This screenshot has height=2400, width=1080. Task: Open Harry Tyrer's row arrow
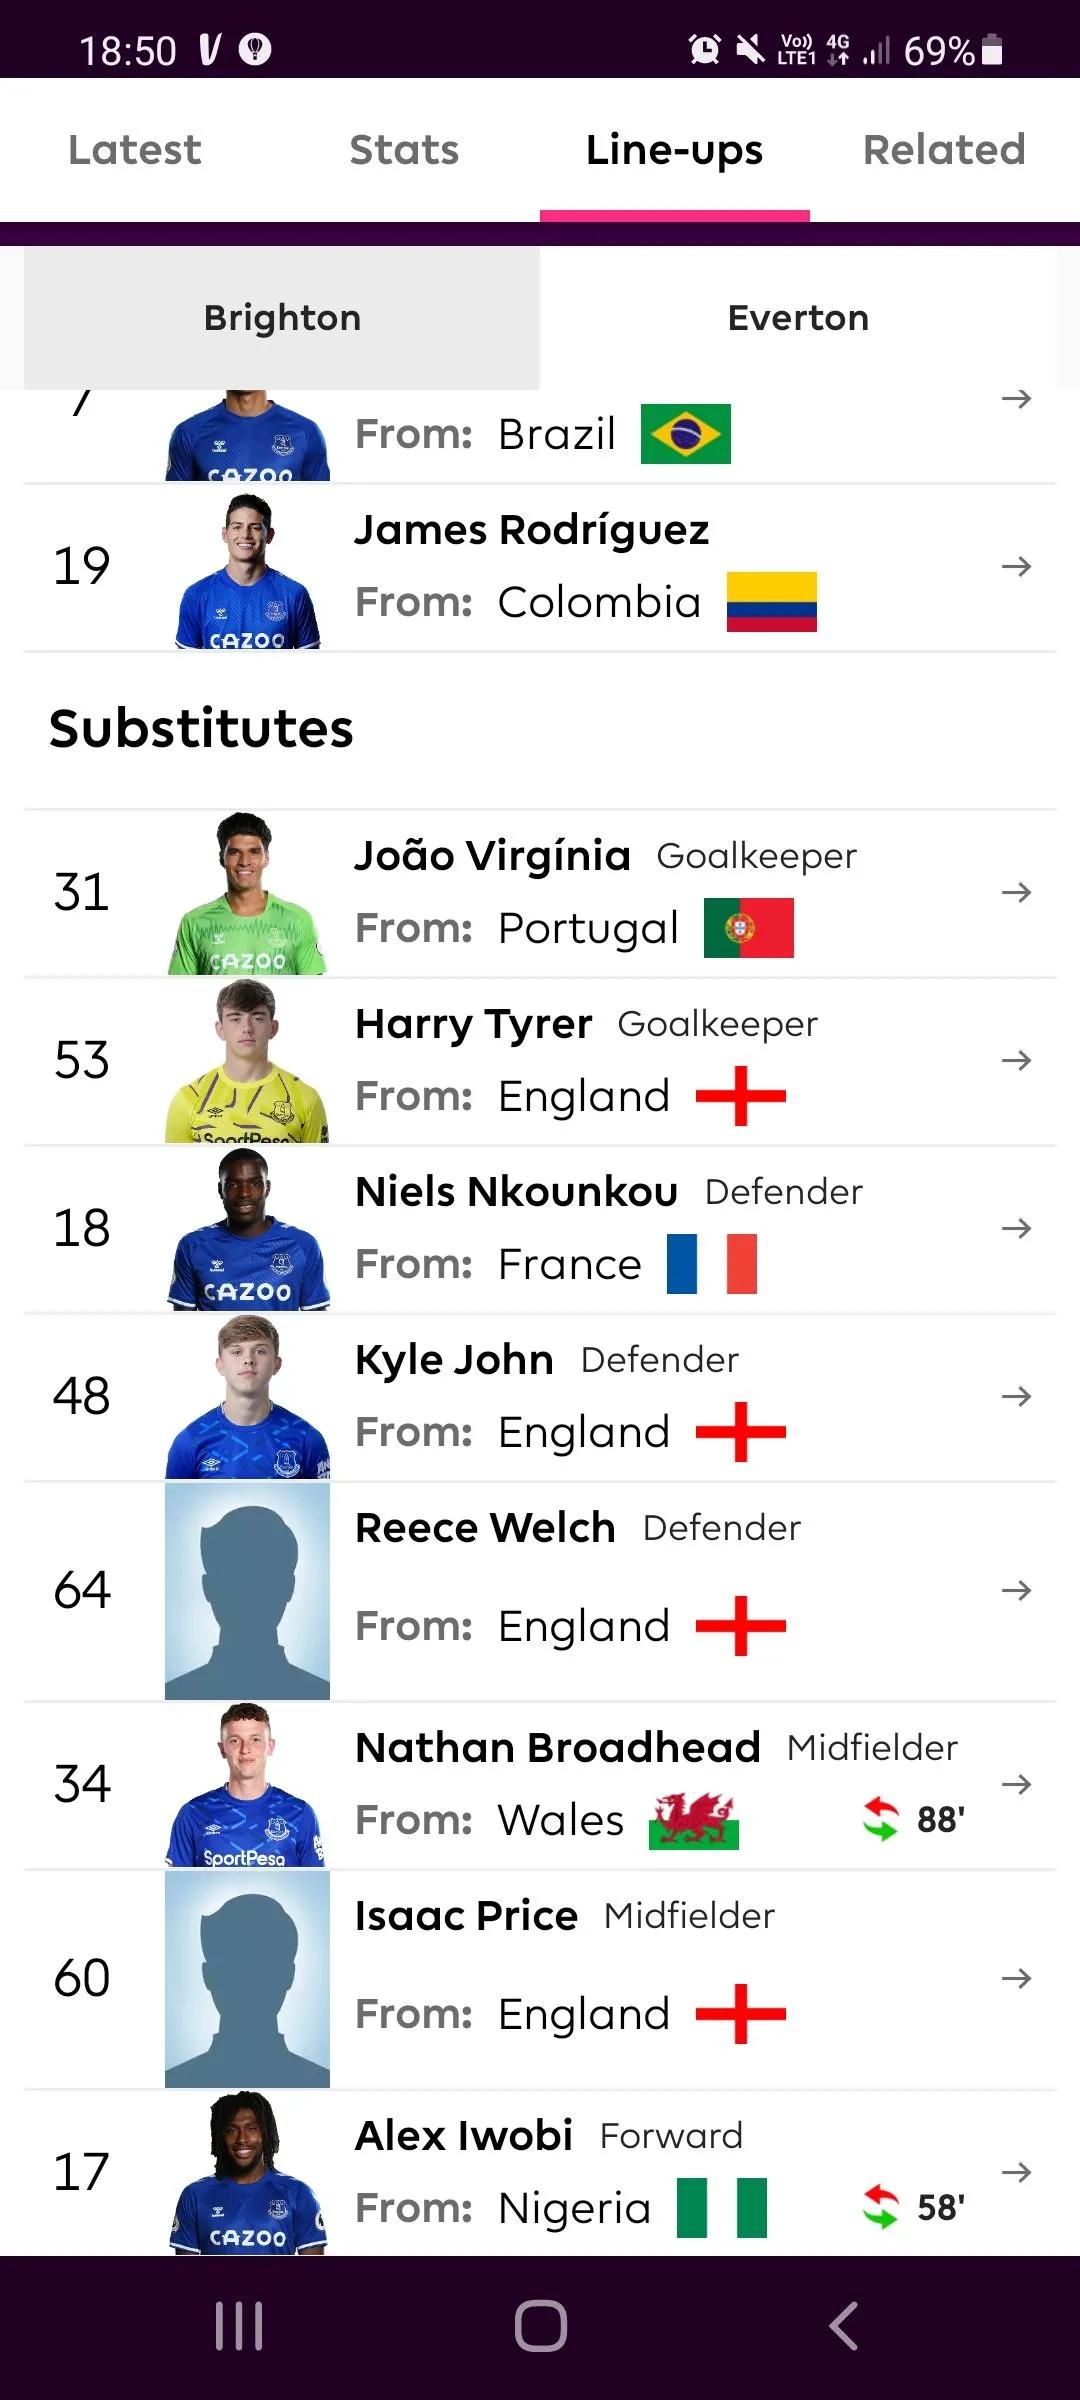1016,1060
